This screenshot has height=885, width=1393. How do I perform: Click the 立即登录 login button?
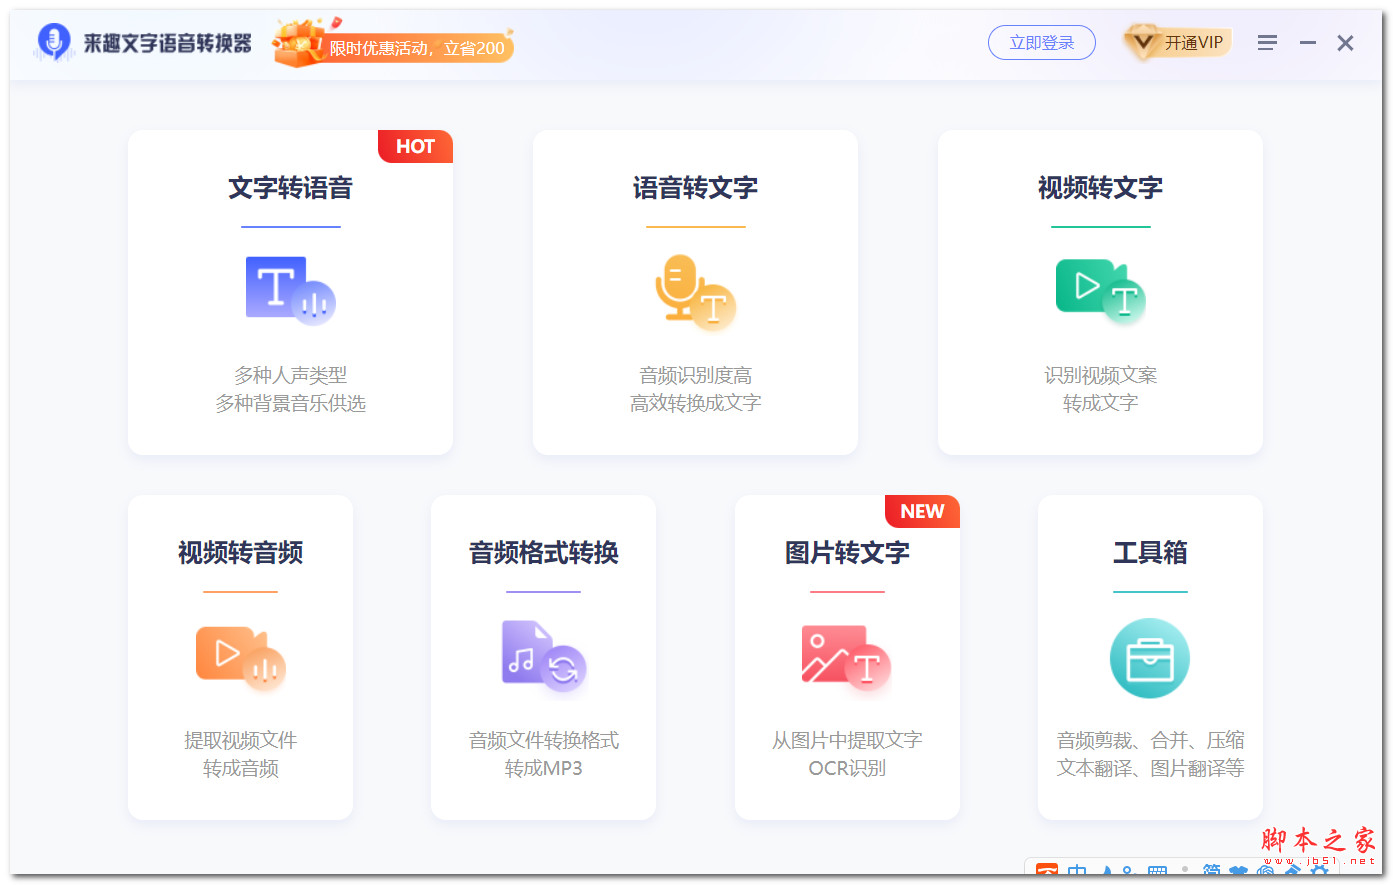(x=1042, y=42)
